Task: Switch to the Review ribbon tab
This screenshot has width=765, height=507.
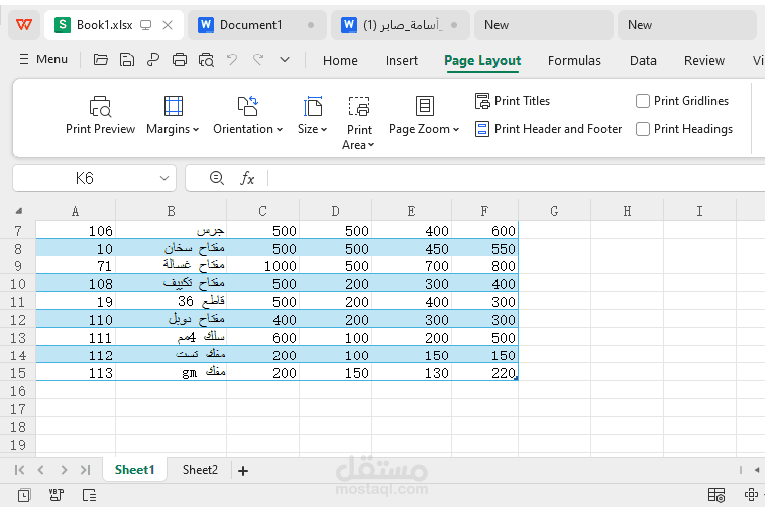Action: [704, 61]
